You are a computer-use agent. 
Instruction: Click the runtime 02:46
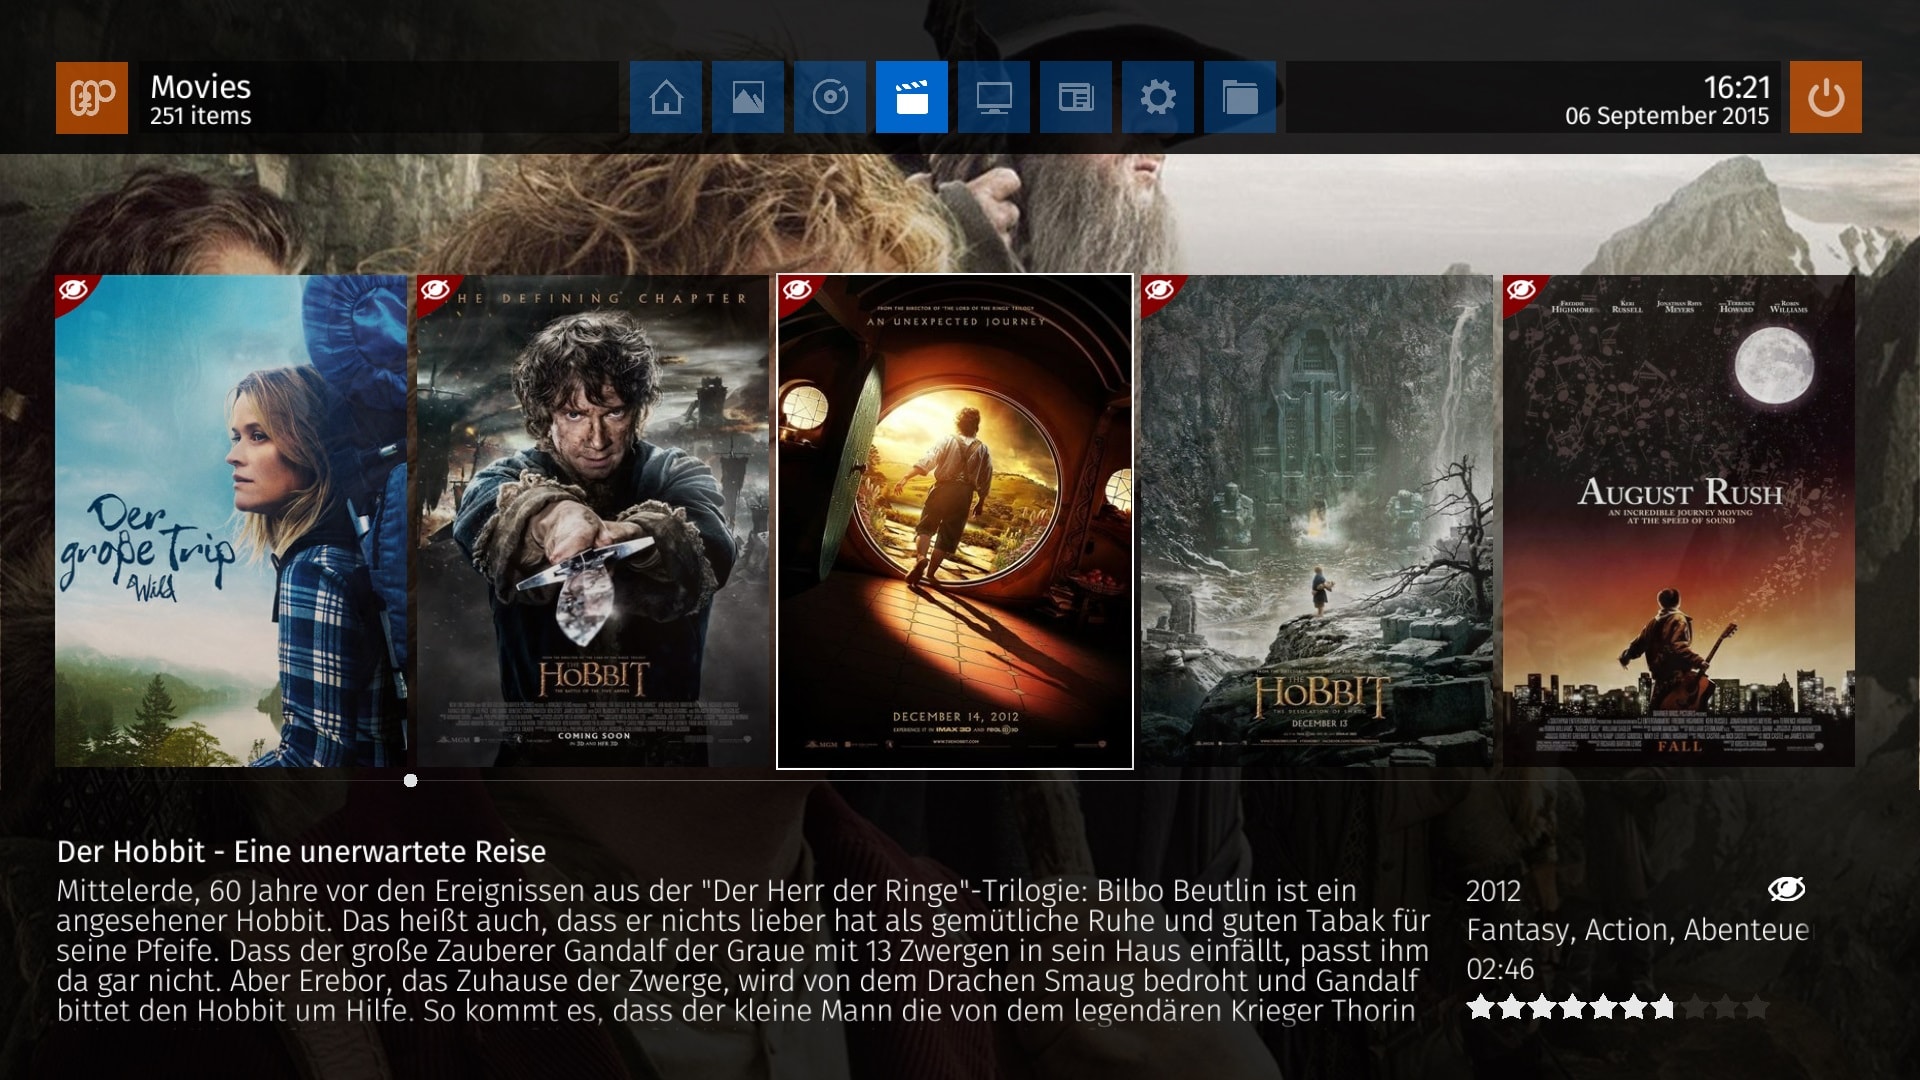coord(1500,969)
